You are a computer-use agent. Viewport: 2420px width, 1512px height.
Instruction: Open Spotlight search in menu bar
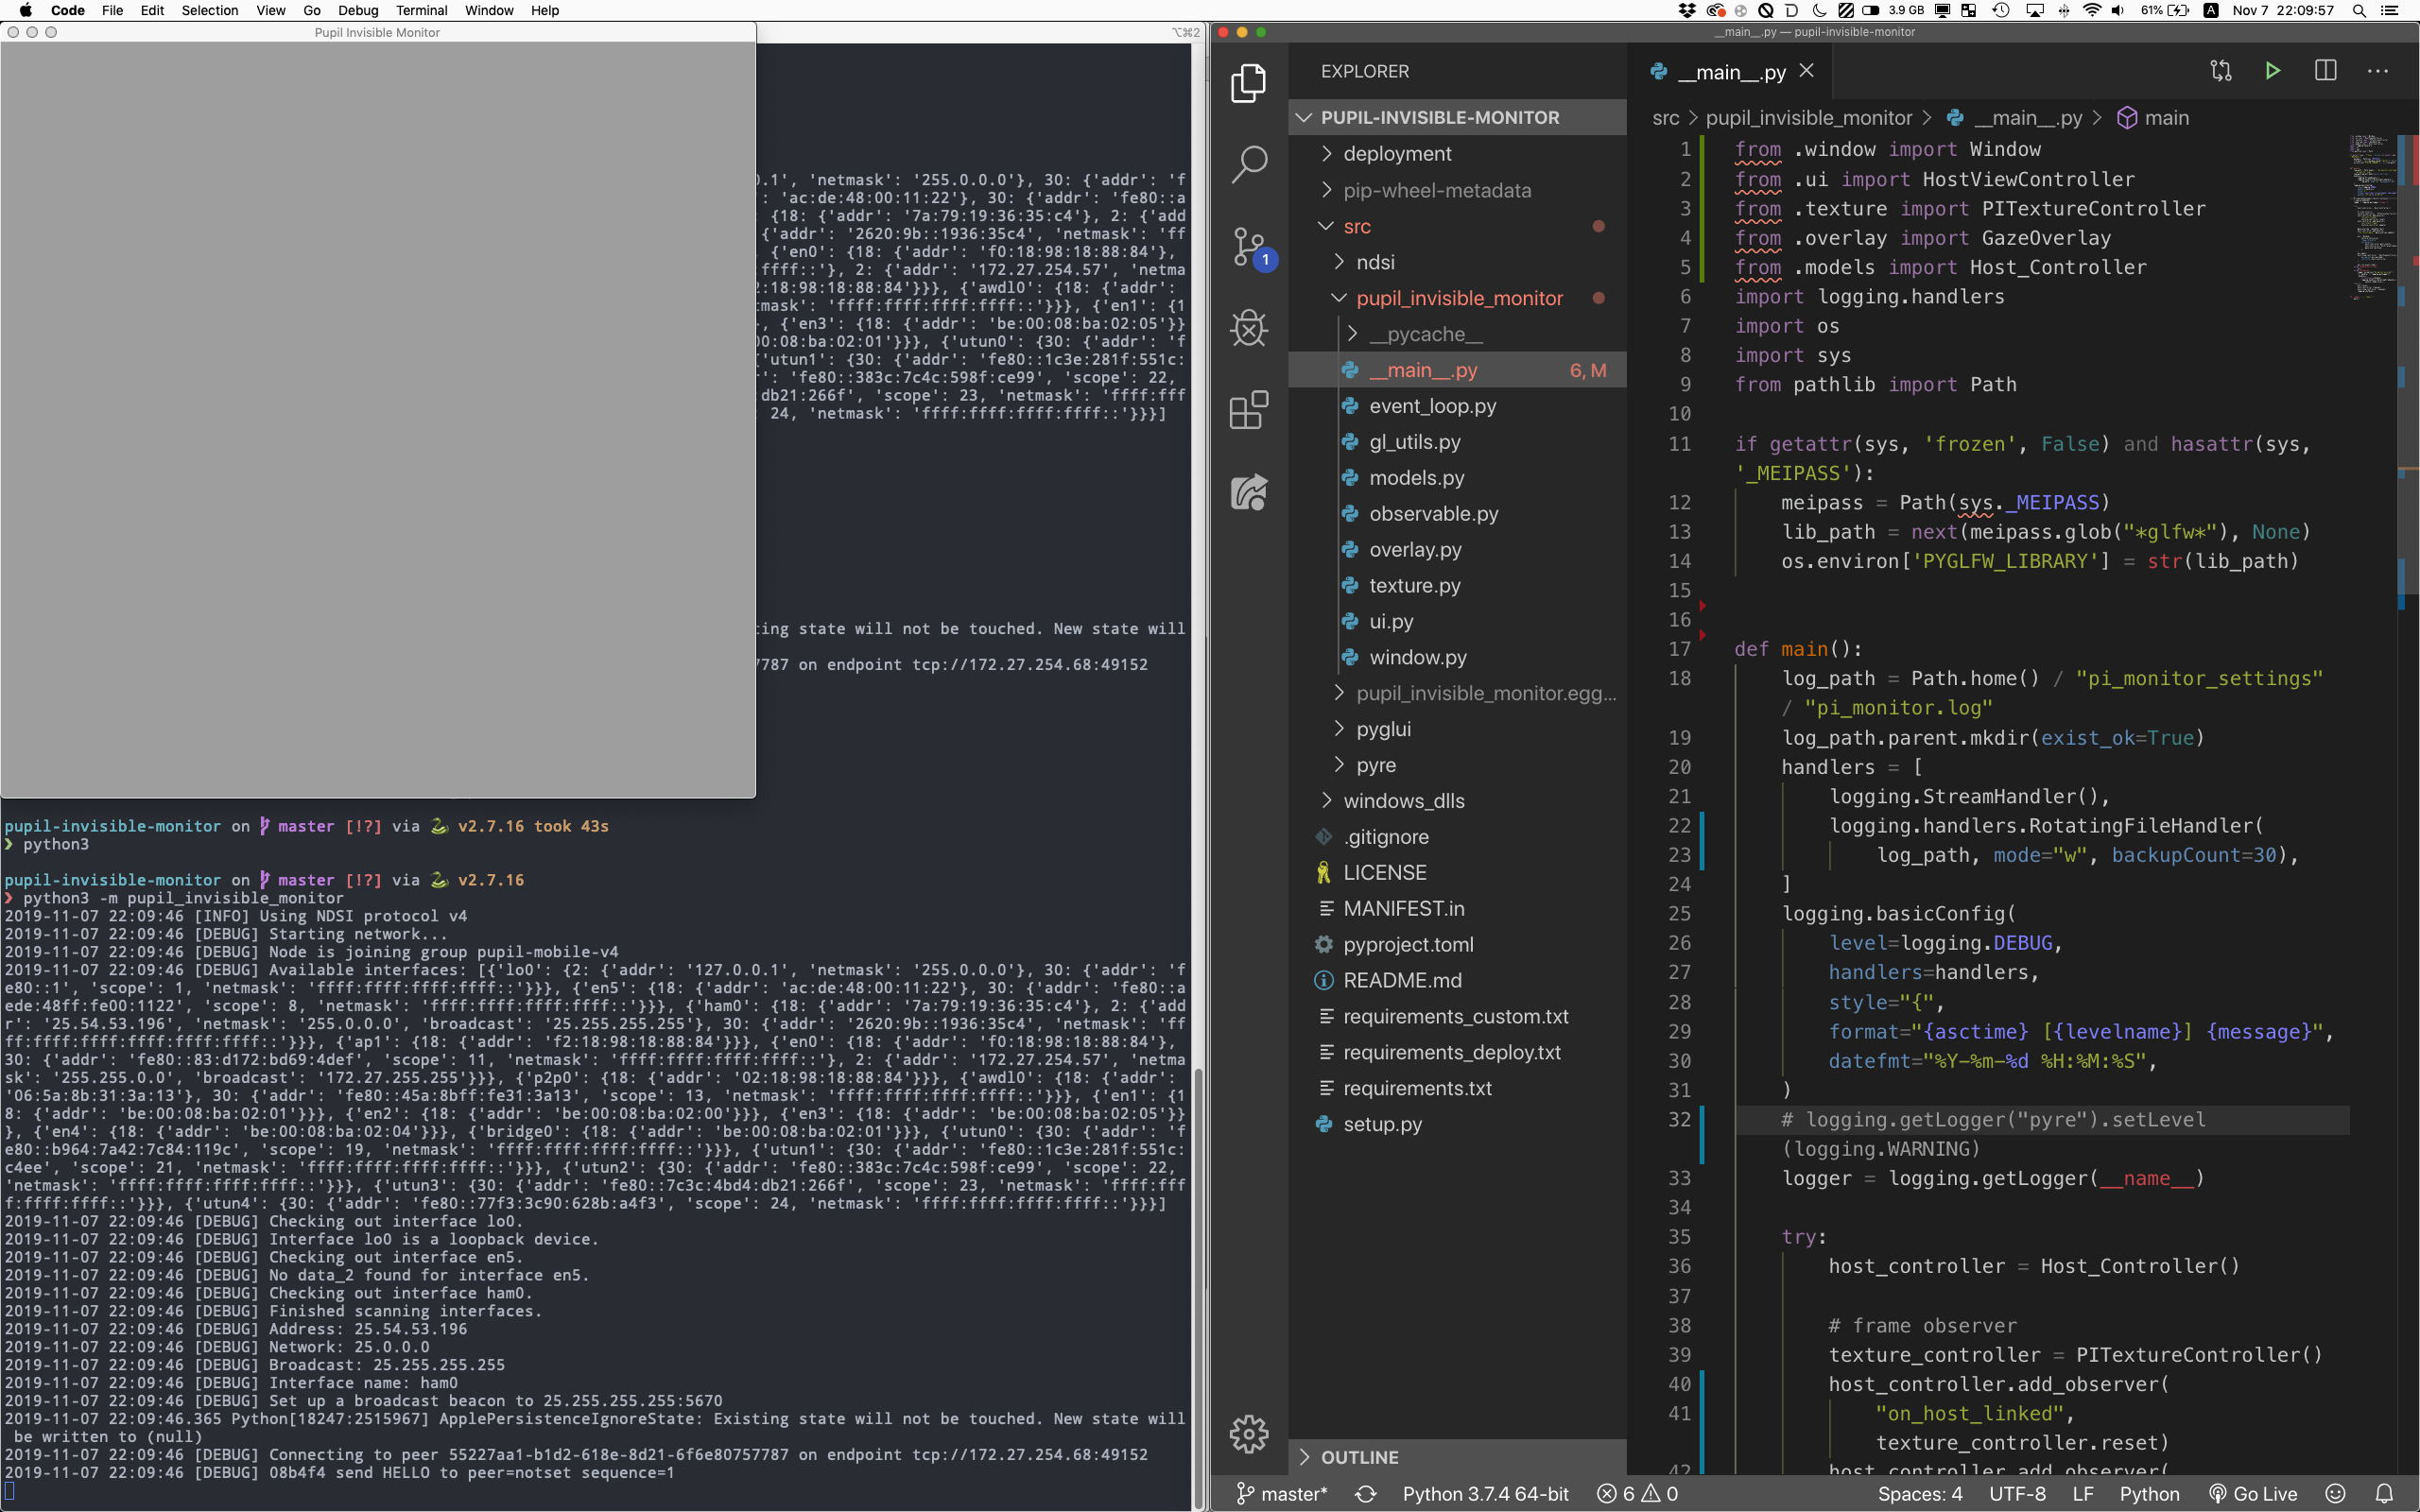[2359, 10]
